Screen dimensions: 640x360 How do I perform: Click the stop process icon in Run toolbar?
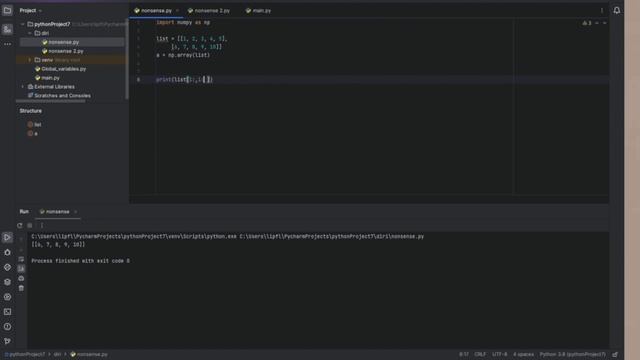[x=30, y=225]
